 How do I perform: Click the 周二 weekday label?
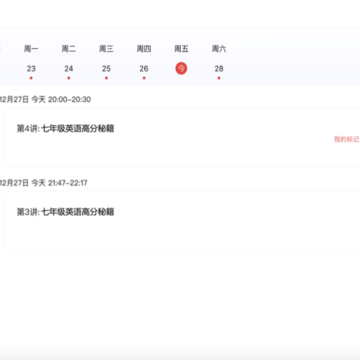click(69, 49)
